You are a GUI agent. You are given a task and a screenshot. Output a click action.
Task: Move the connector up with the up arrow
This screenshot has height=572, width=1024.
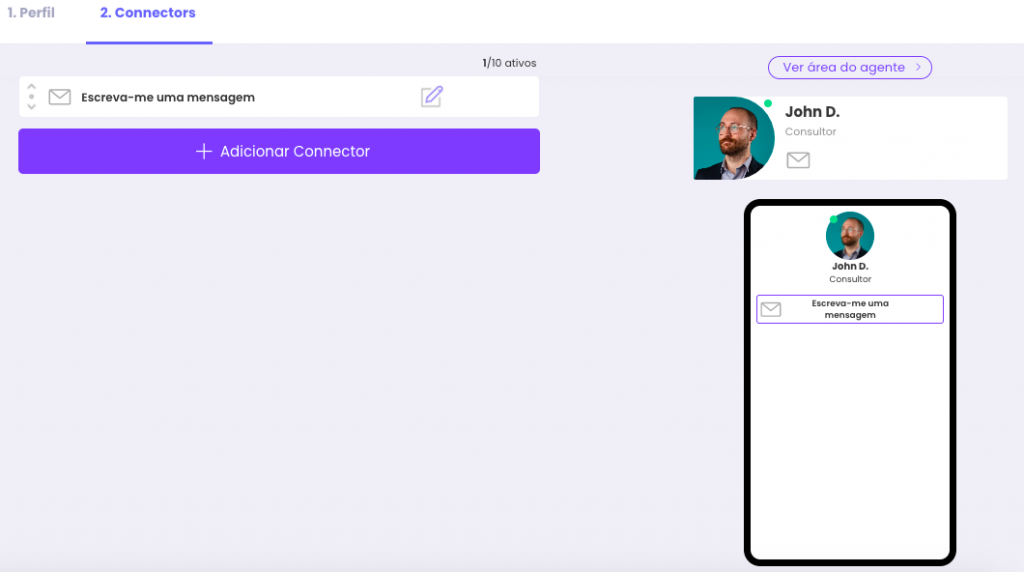point(32,87)
